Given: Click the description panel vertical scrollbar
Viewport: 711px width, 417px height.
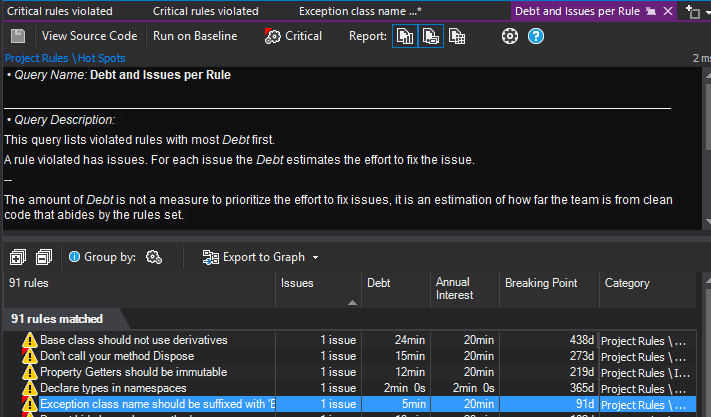Looking at the screenshot, I should 708,116.
